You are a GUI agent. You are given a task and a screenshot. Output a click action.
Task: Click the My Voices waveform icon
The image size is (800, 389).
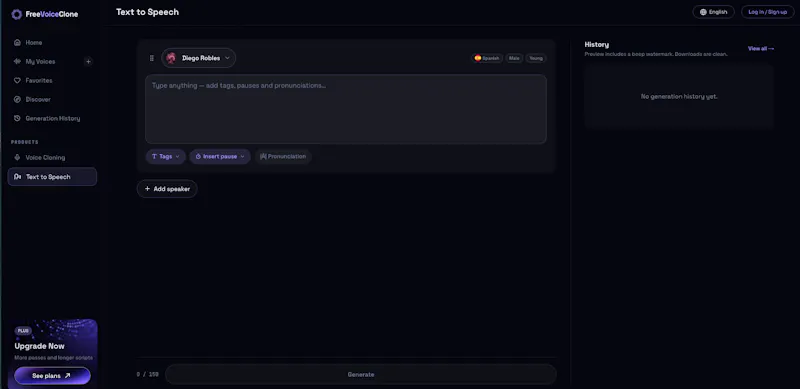click(17, 61)
